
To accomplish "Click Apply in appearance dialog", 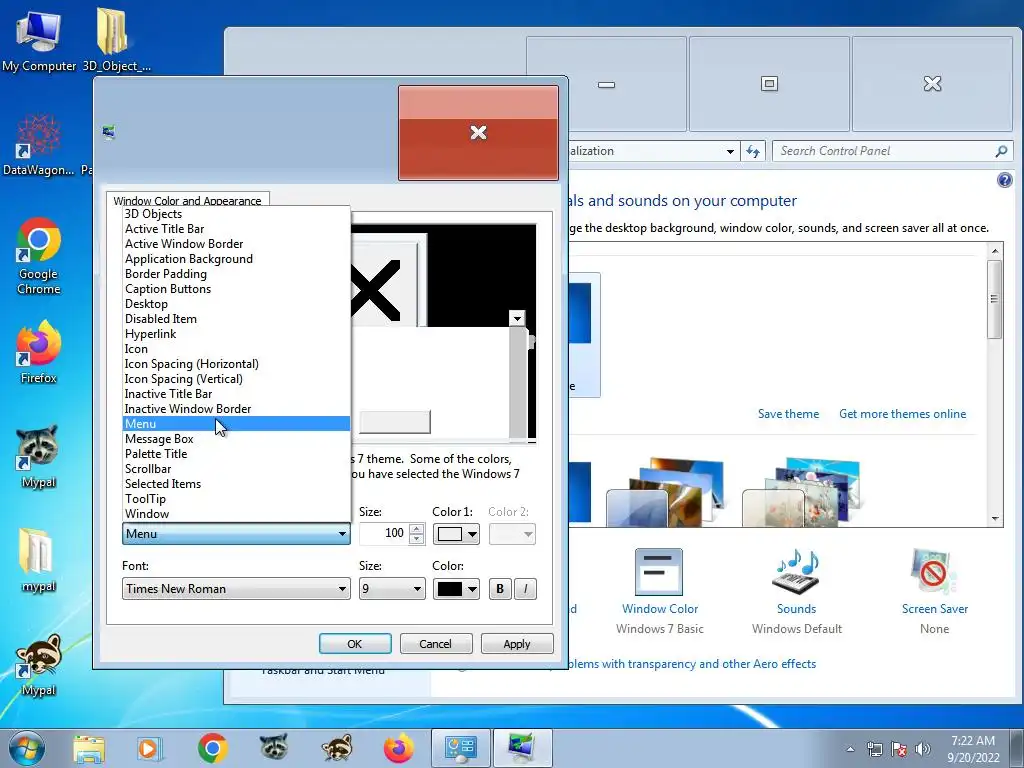I will 517,644.
